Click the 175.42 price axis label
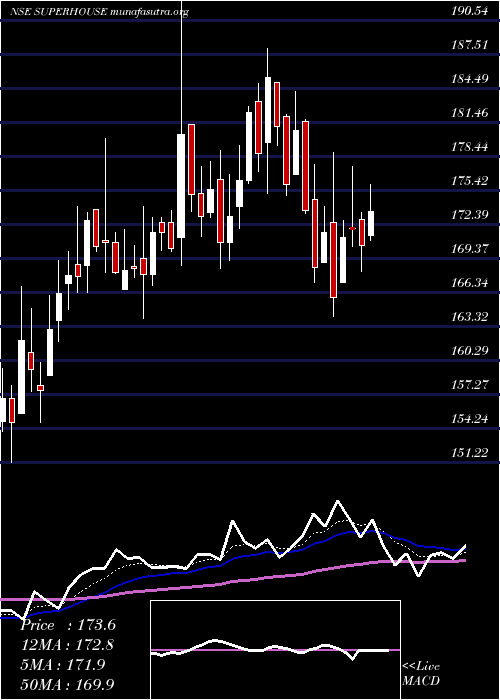The height and width of the screenshot is (700, 500). click(469, 182)
